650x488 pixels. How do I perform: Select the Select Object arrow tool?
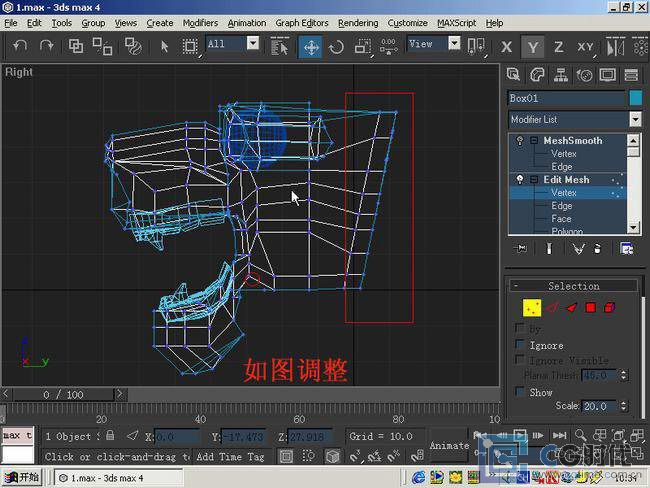tap(165, 46)
